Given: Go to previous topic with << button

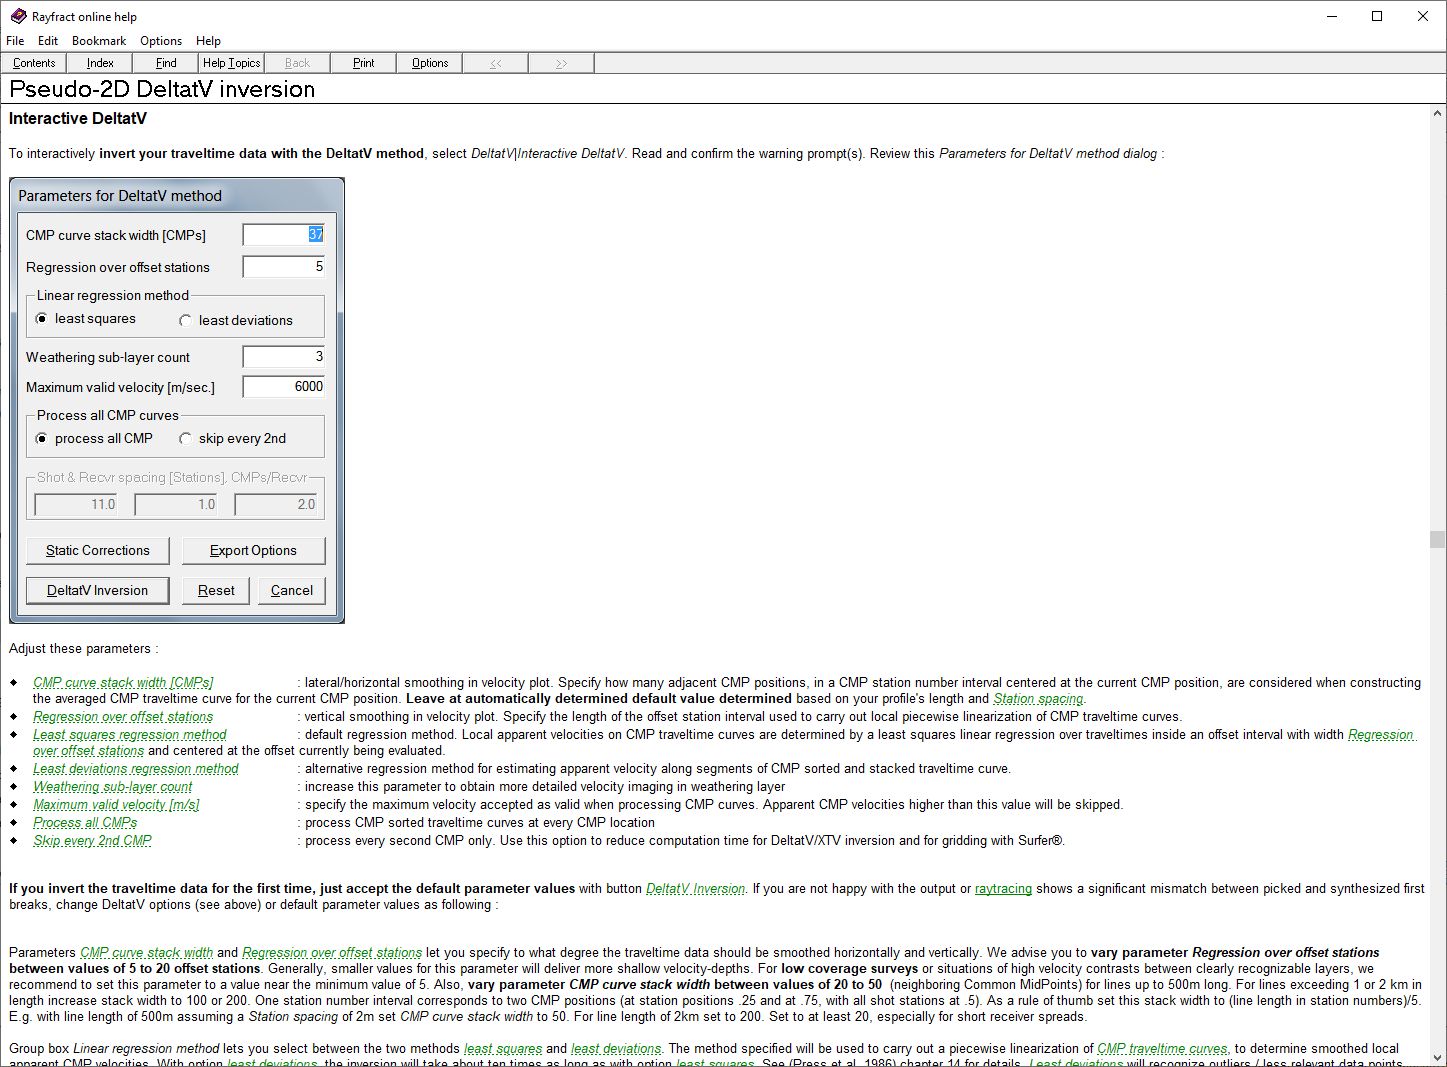Looking at the screenshot, I should pyautogui.click(x=496, y=63).
